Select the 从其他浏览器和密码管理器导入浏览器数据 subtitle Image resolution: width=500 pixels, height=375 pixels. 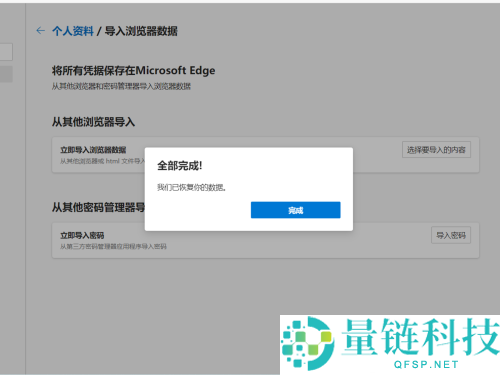point(121,86)
